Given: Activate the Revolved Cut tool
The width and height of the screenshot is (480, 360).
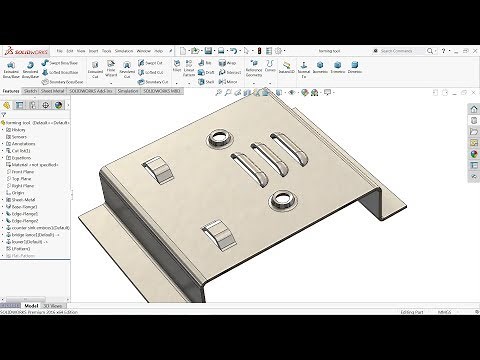Looking at the screenshot, I should [x=127, y=70].
